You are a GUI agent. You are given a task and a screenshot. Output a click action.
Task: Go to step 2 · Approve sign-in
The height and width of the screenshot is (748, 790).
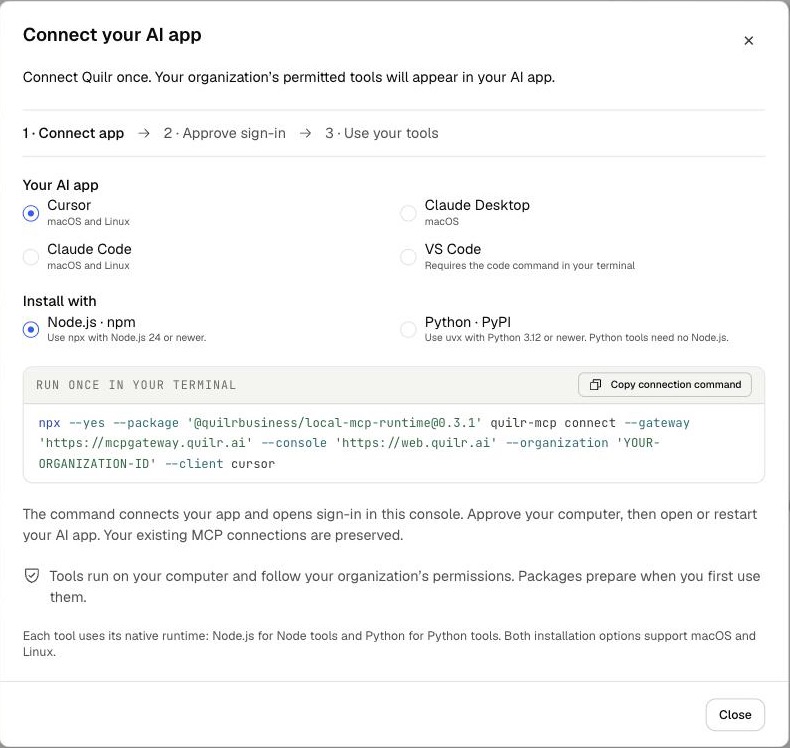[225, 133]
